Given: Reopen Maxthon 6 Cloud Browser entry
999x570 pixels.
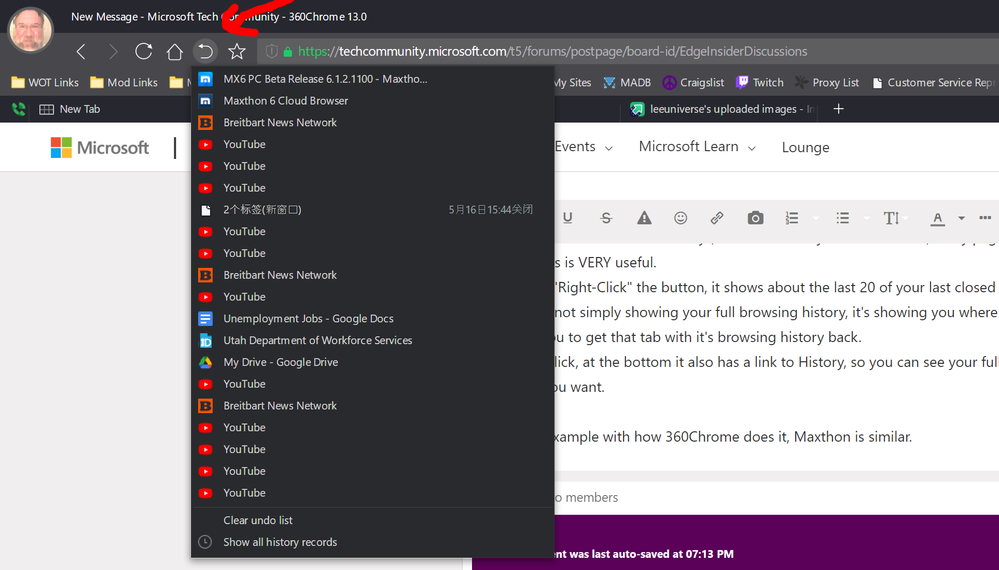Looking at the screenshot, I should click(372, 101).
